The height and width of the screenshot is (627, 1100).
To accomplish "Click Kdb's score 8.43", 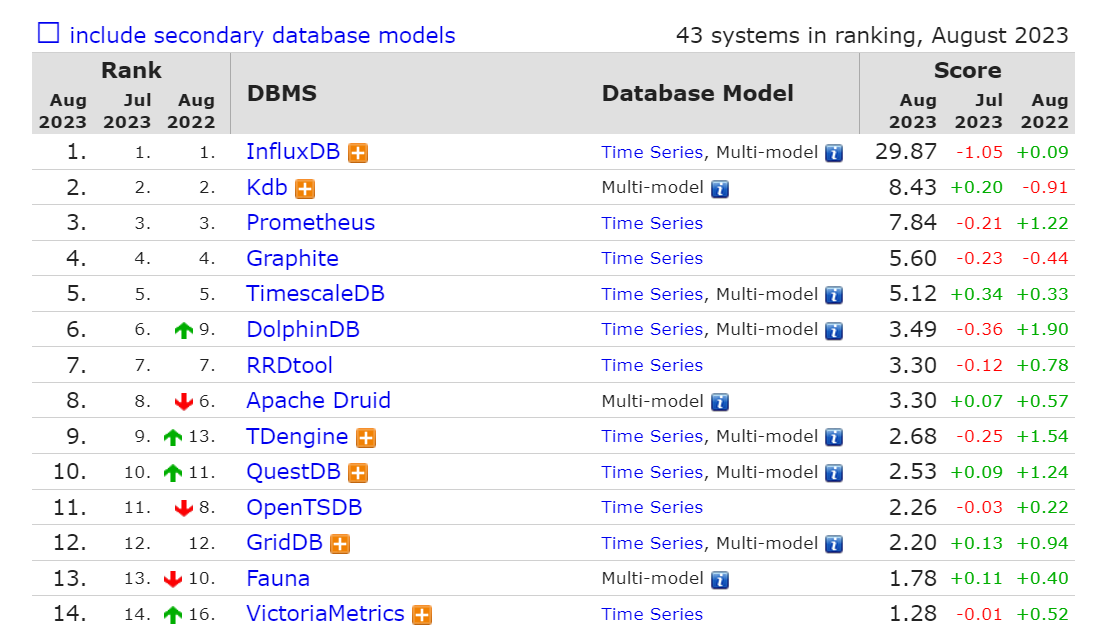I will (x=913, y=187).
